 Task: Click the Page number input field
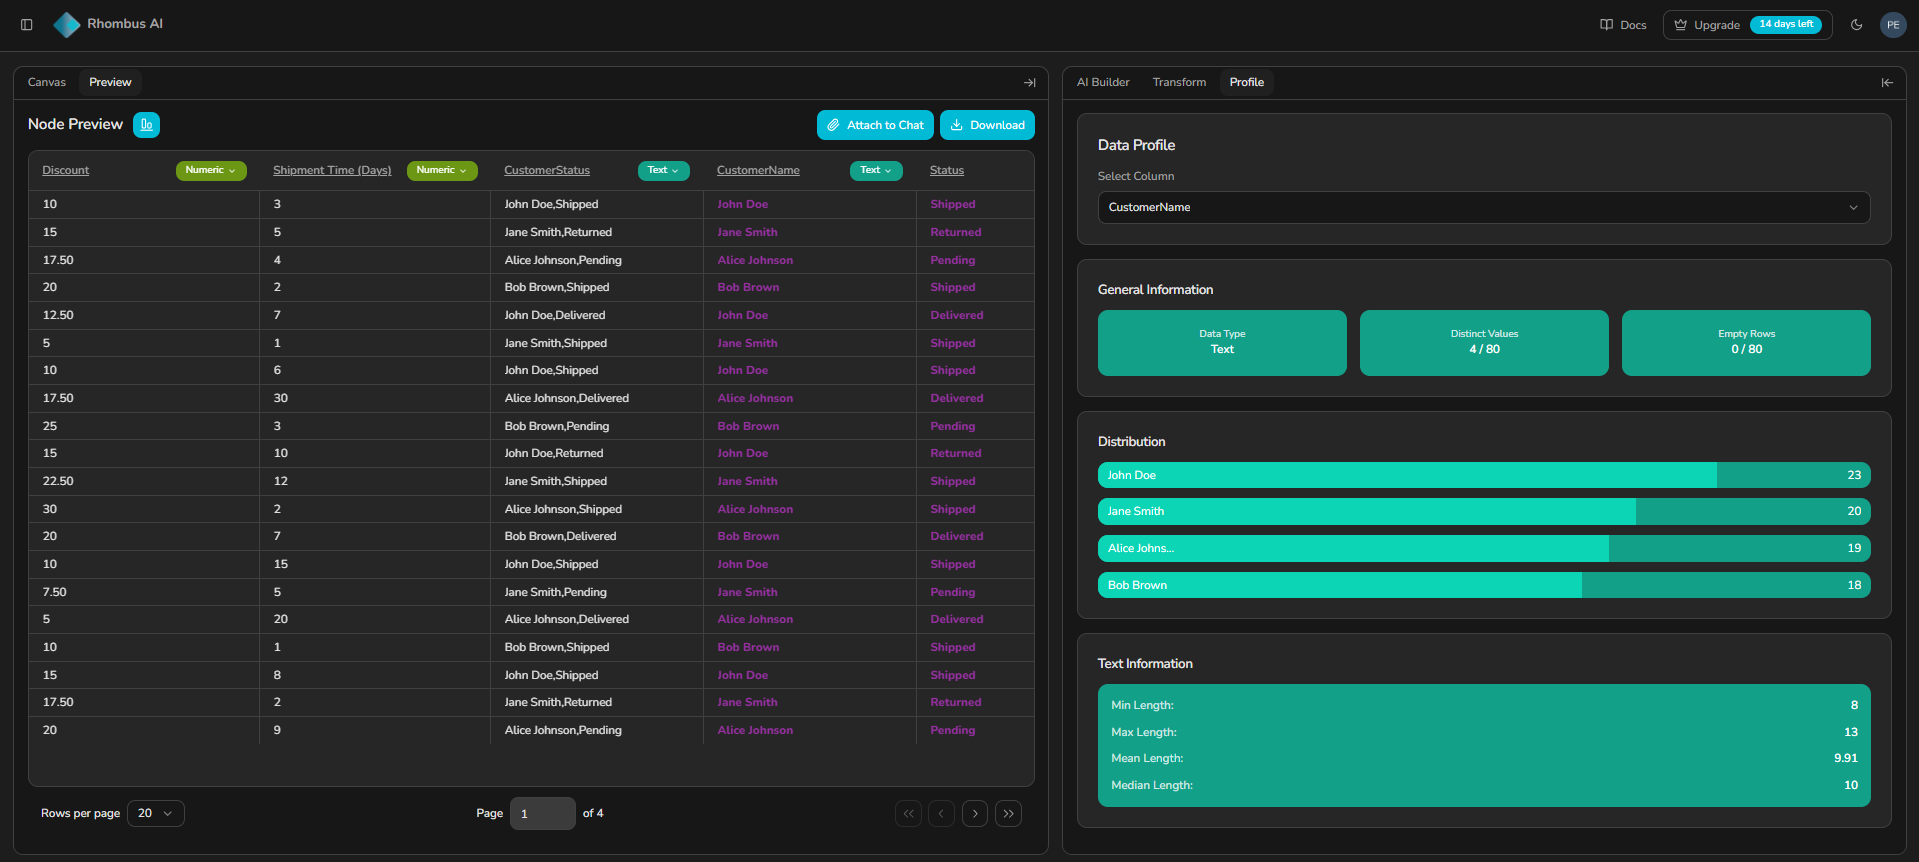(x=543, y=814)
